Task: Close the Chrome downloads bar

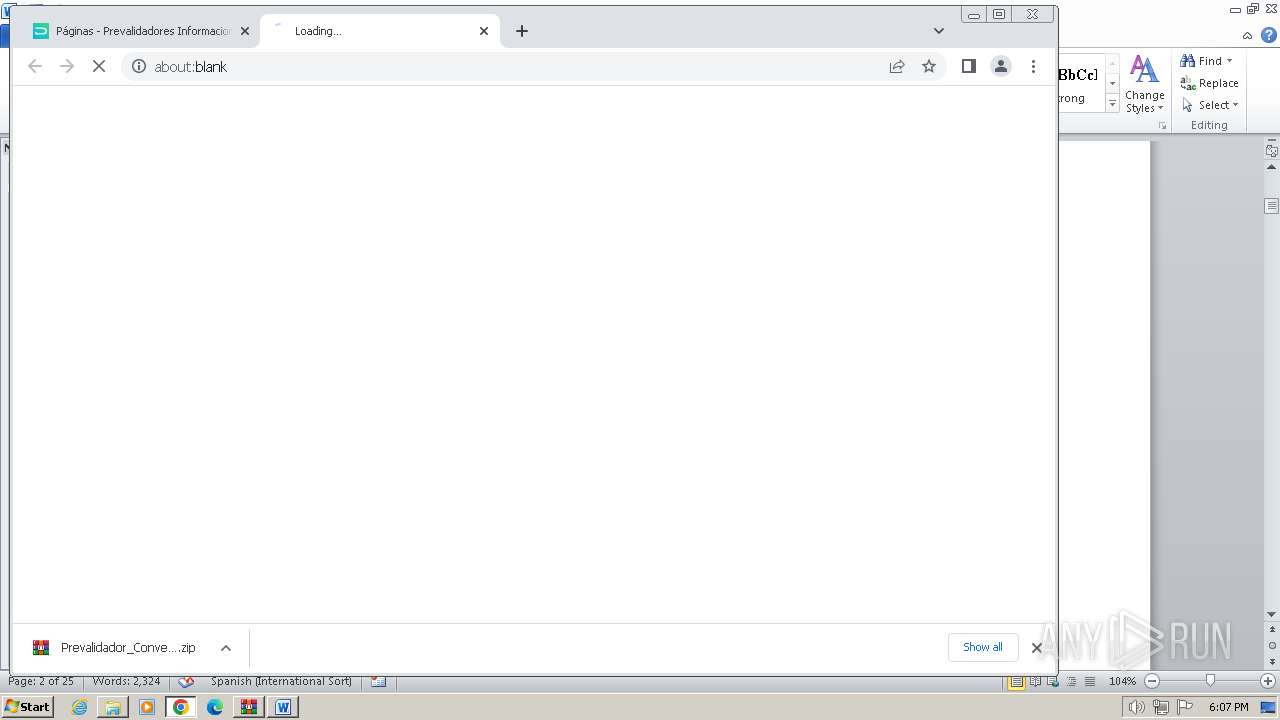Action: (x=1037, y=648)
